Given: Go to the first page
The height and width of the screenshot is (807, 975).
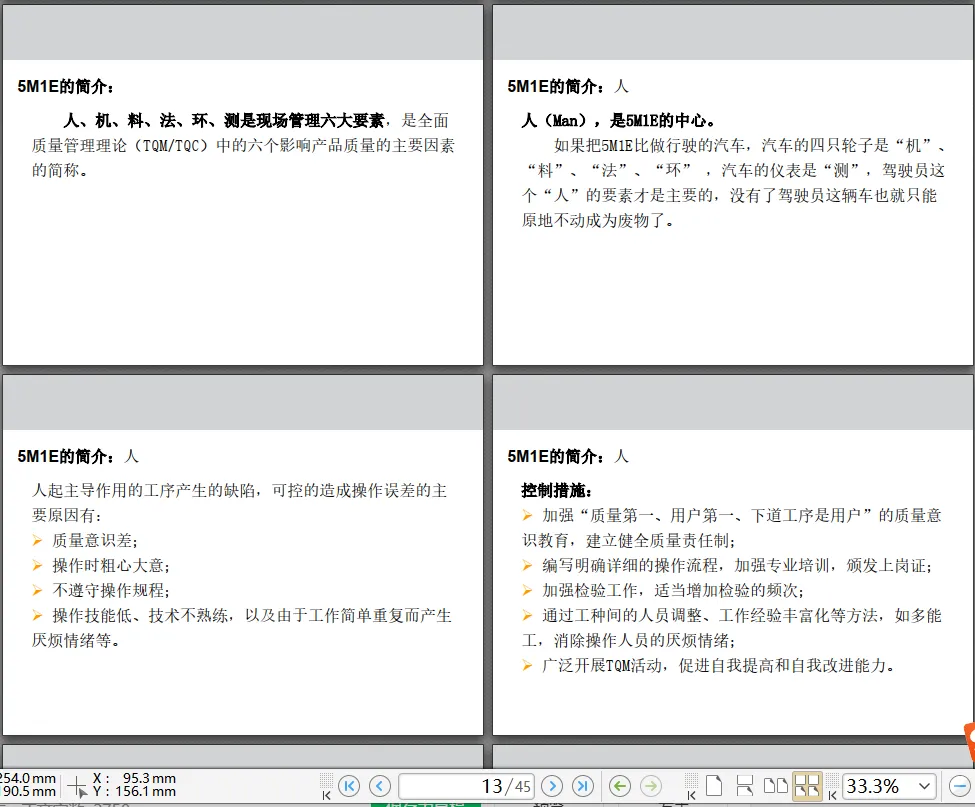Looking at the screenshot, I should tap(349, 786).
